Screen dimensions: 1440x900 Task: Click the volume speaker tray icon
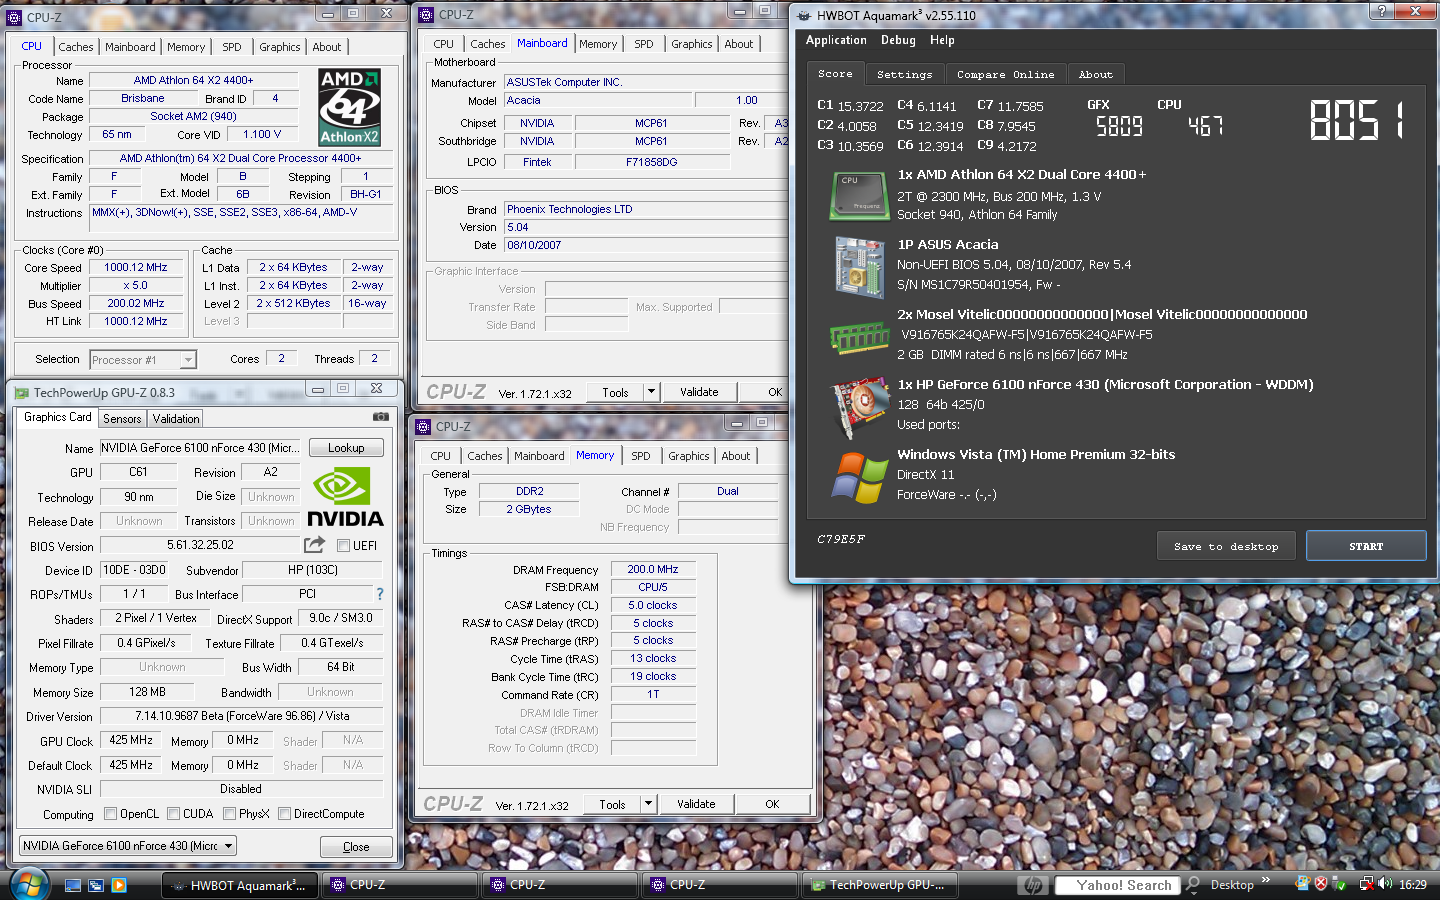[1385, 884]
